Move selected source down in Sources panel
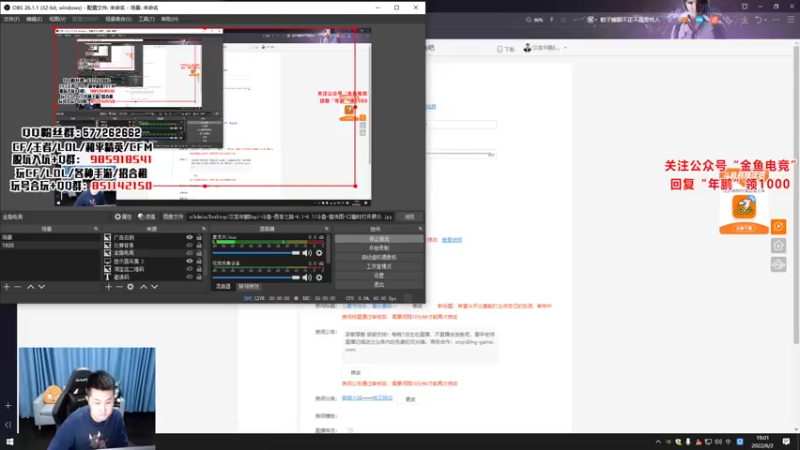800x450 pixels. tap(155, 287)
